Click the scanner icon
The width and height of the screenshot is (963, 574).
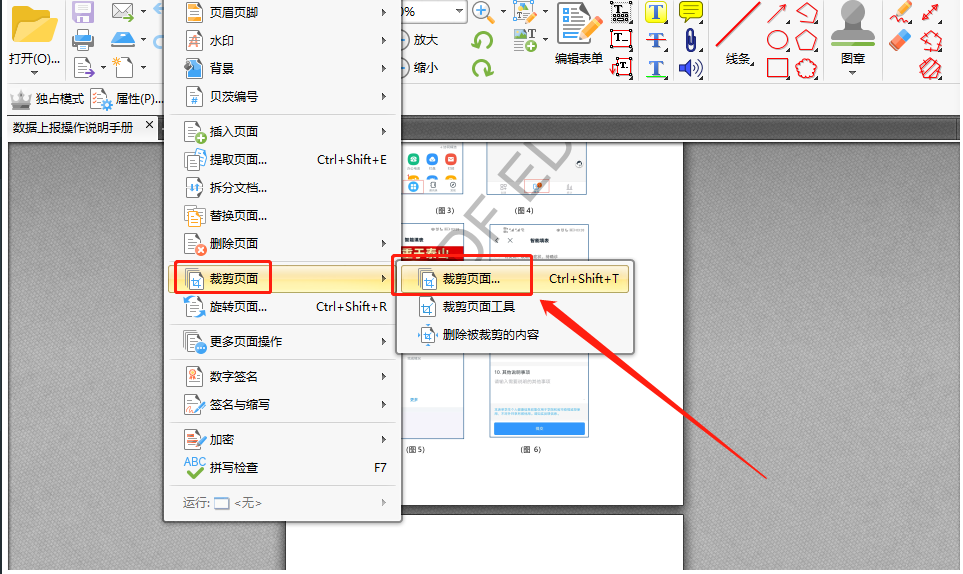tap(123, 39)
